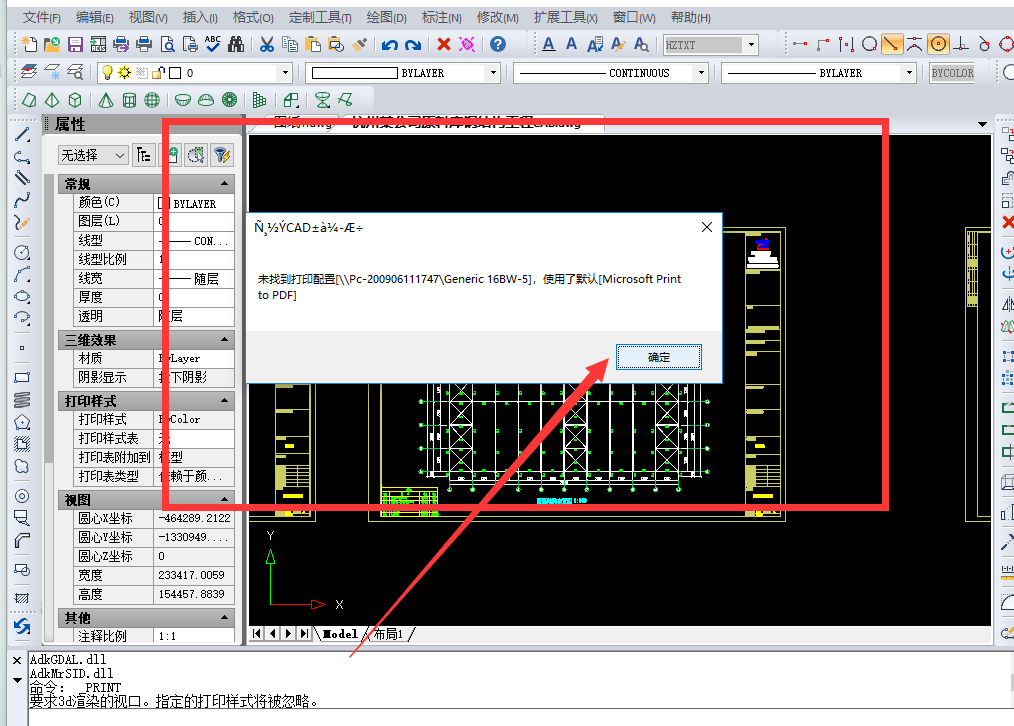
Task: Open the BYLAYER lineweight dropdown
Action: pos(909,72)
